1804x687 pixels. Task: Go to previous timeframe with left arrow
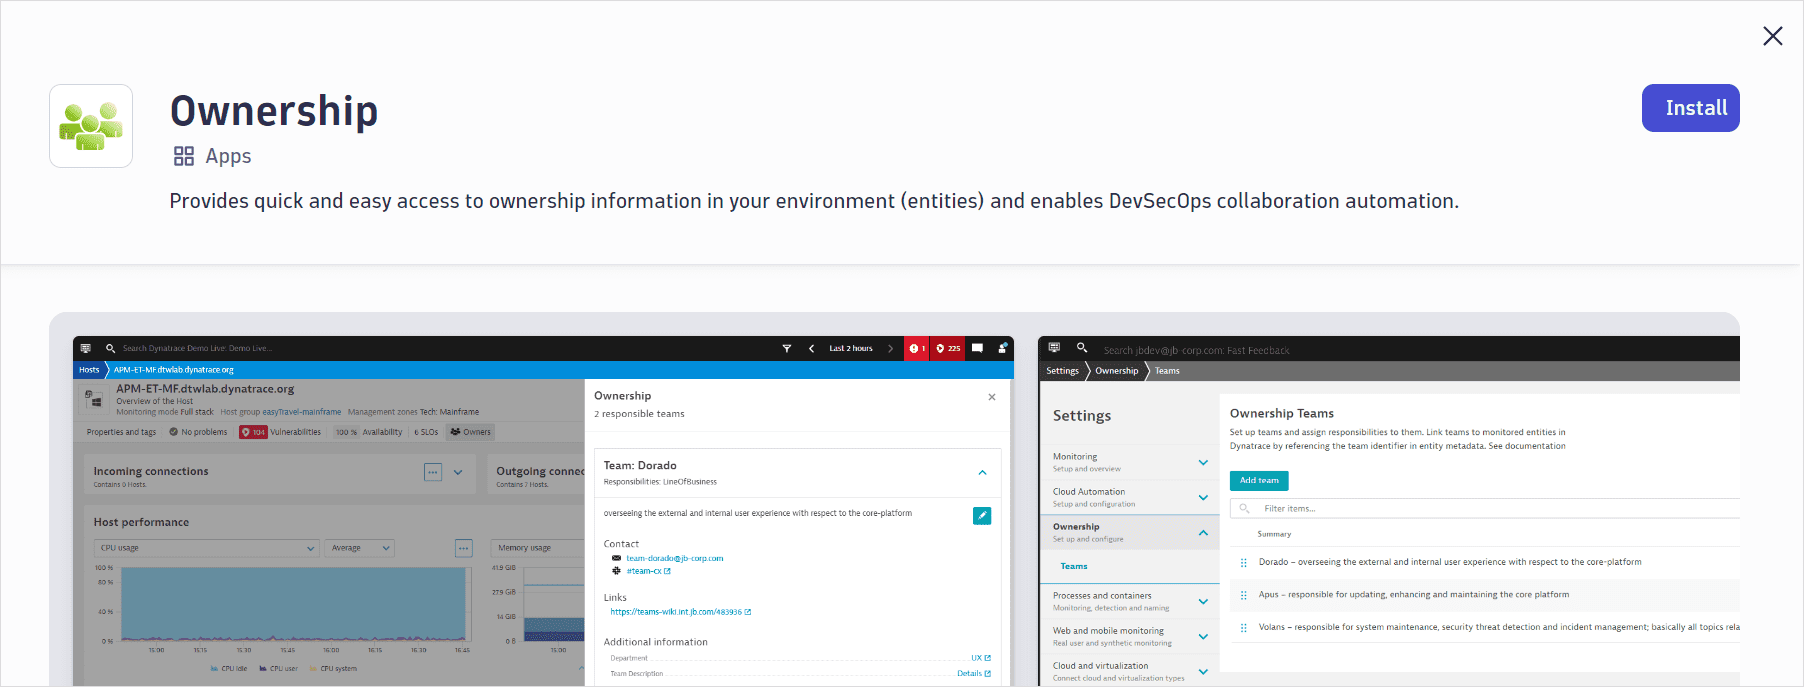pyautogui.click(x=811, y=348)
